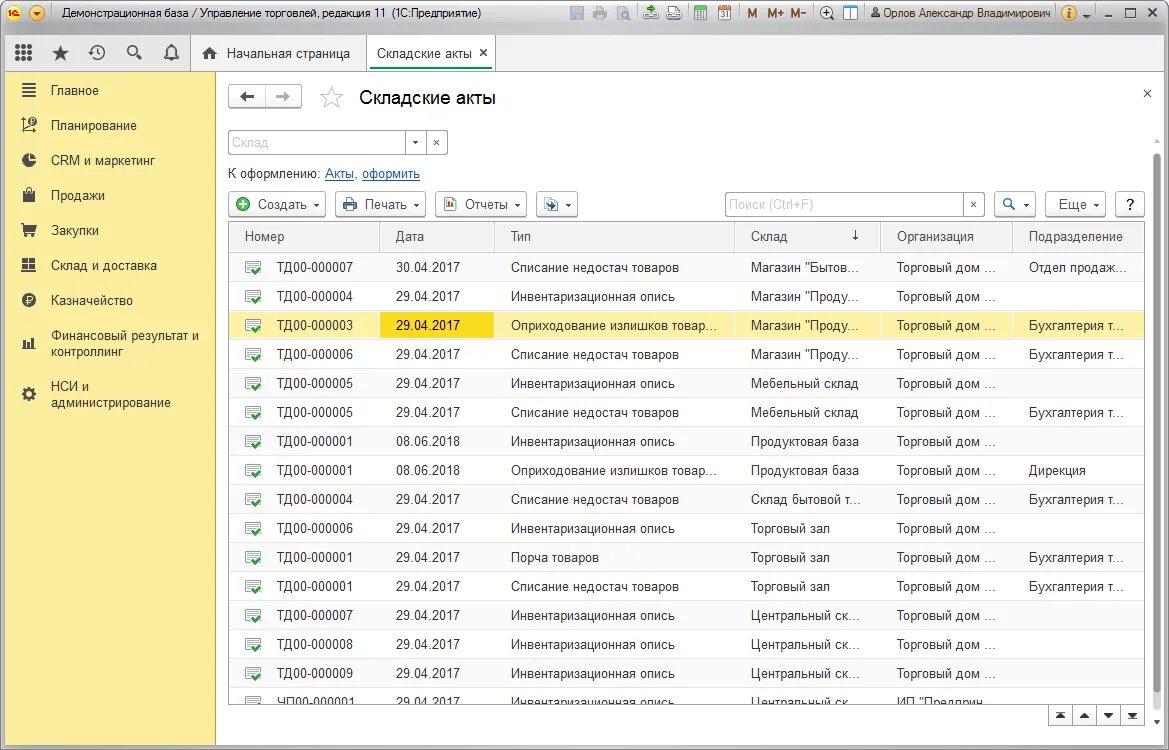Viewport: 1169px width, 750px height.
Task: Click the Акты link
Action: pos(339,173)
